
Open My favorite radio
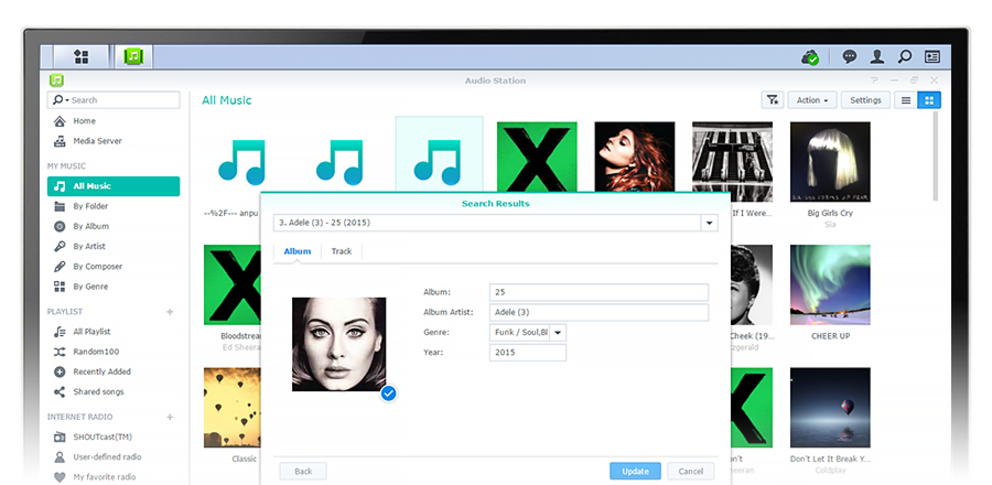113,477
